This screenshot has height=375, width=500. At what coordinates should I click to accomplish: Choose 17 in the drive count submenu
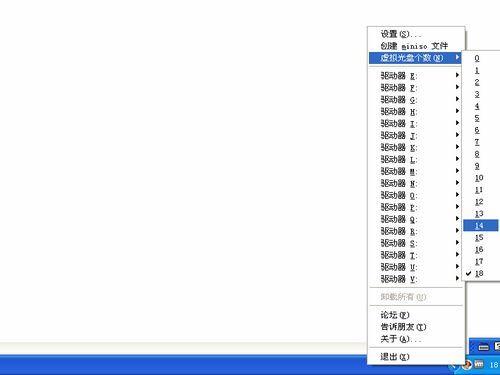point(481,262)
